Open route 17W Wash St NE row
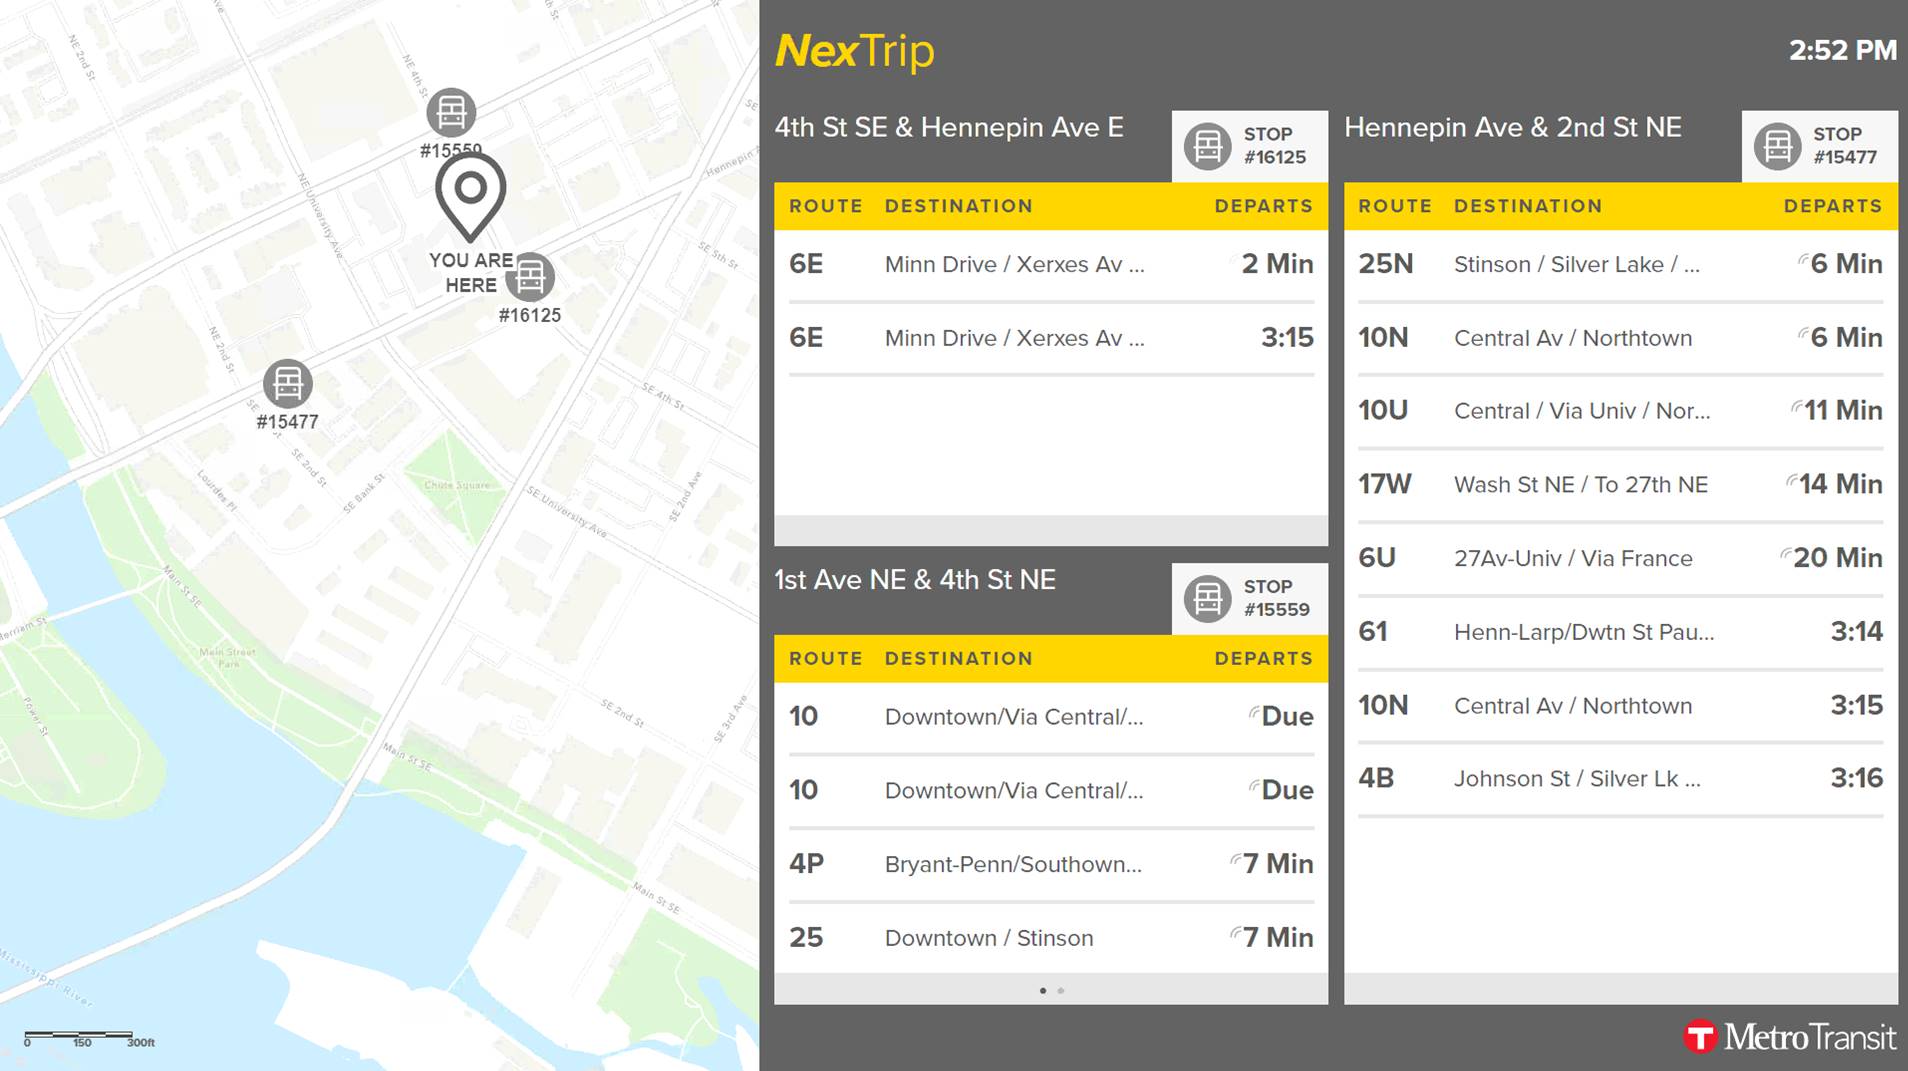The width and height of the screenshot is (1908, 1071). (1619, 485)
